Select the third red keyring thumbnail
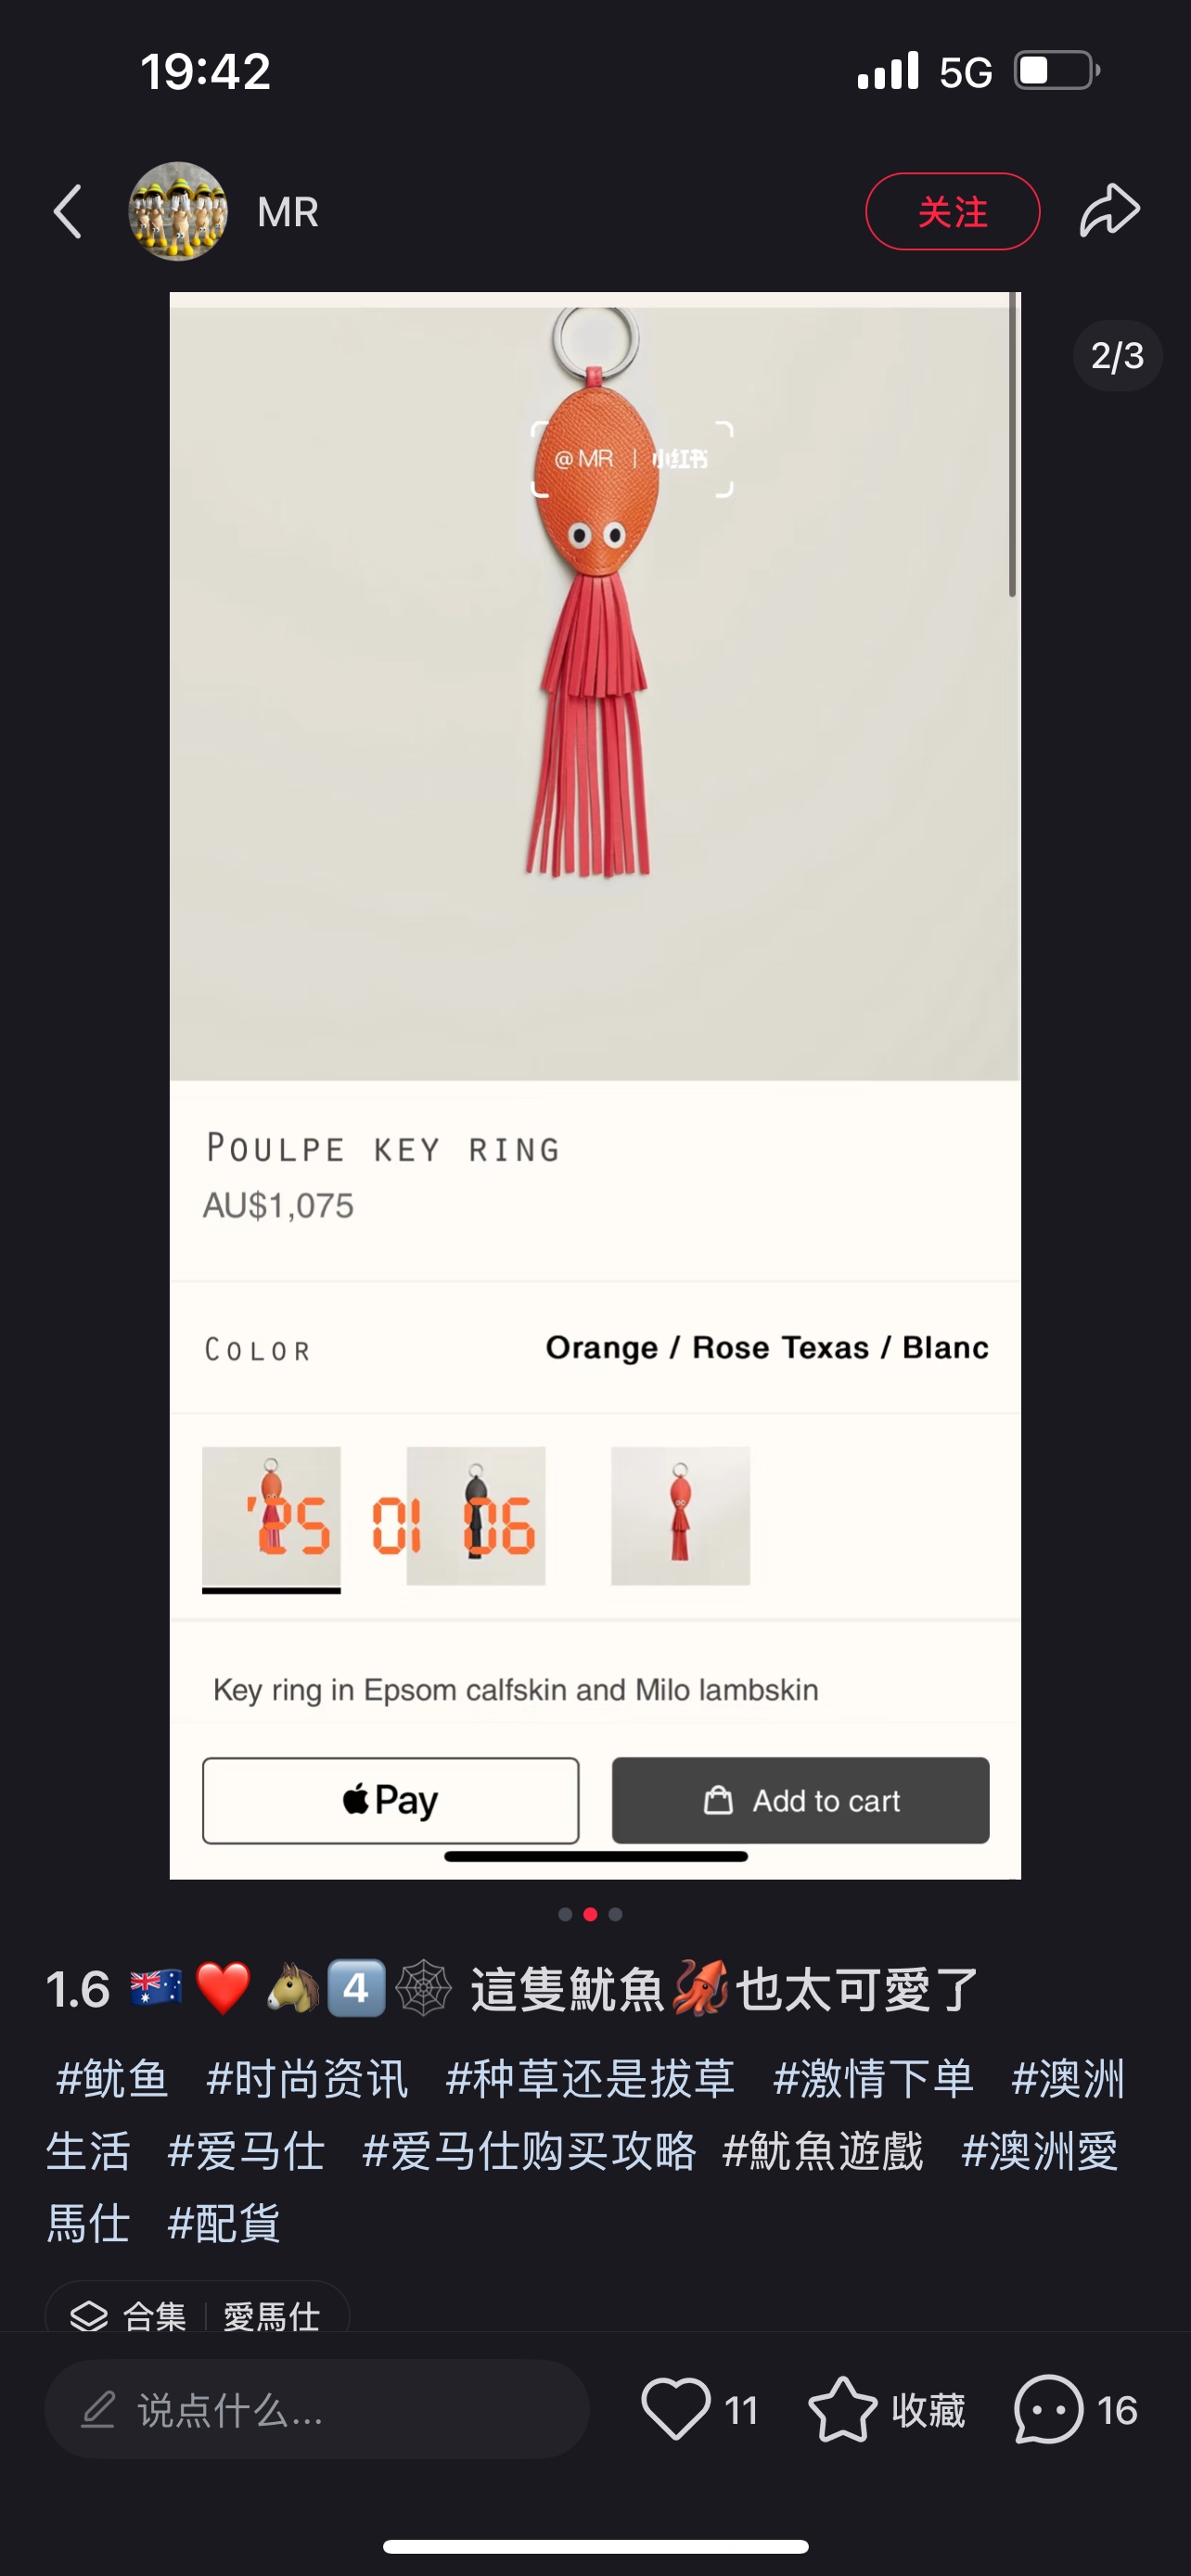Screen dimensions: 1191x2576 (680, 1516)
